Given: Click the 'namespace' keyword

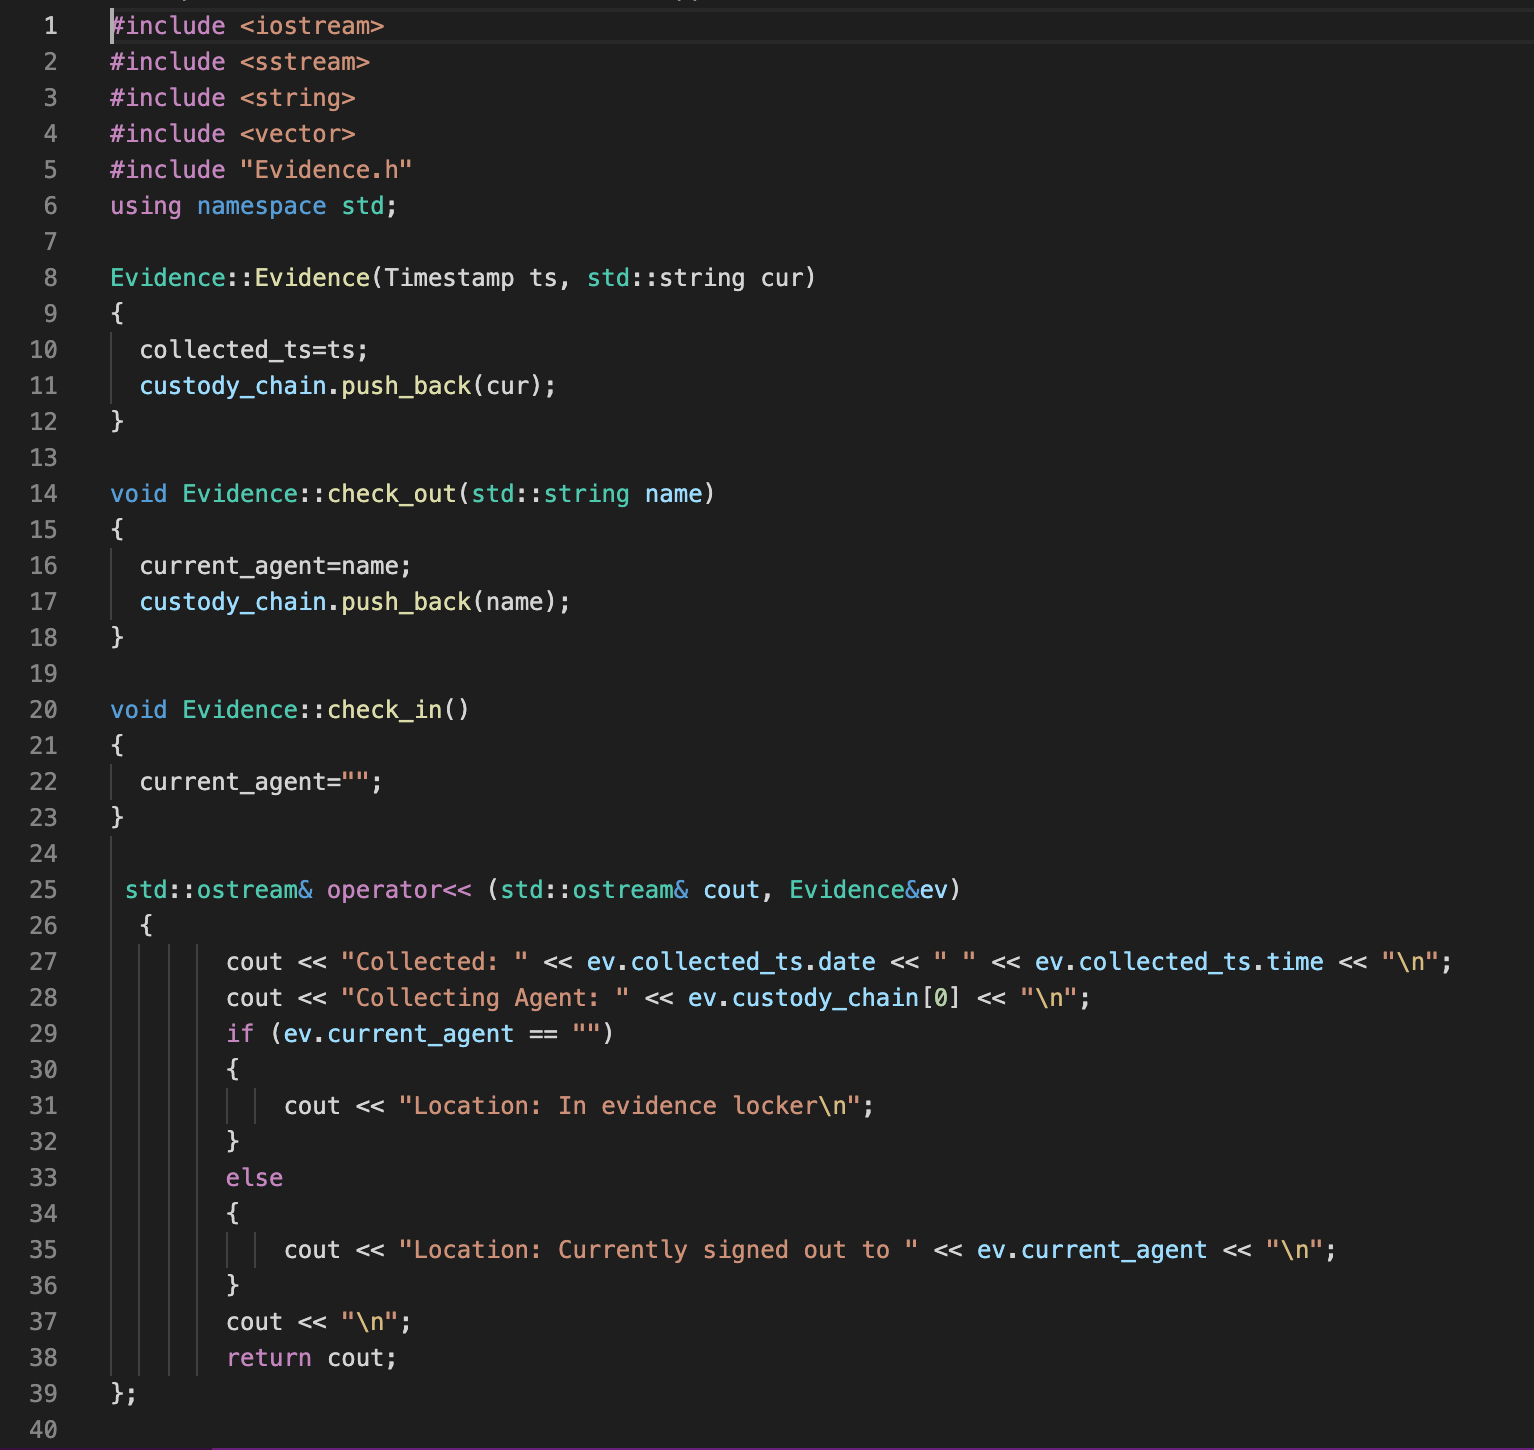Looking at the screenshot, I should tap(262, 206).
